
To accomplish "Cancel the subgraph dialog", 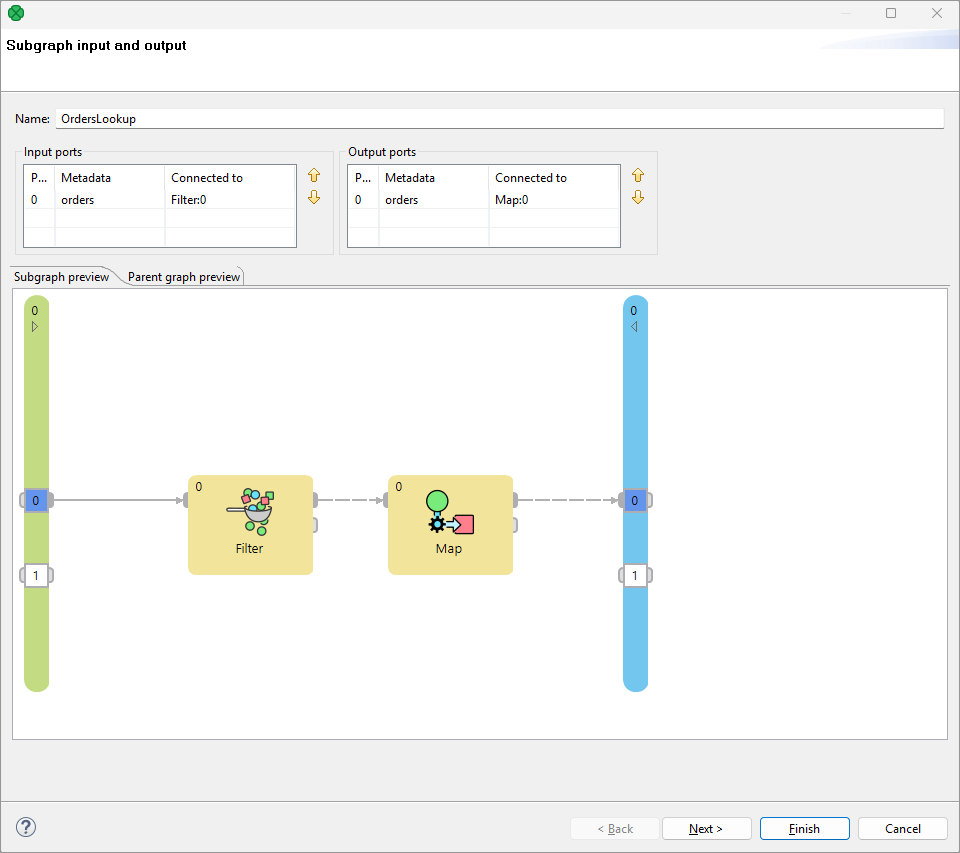I will point(903,829).
